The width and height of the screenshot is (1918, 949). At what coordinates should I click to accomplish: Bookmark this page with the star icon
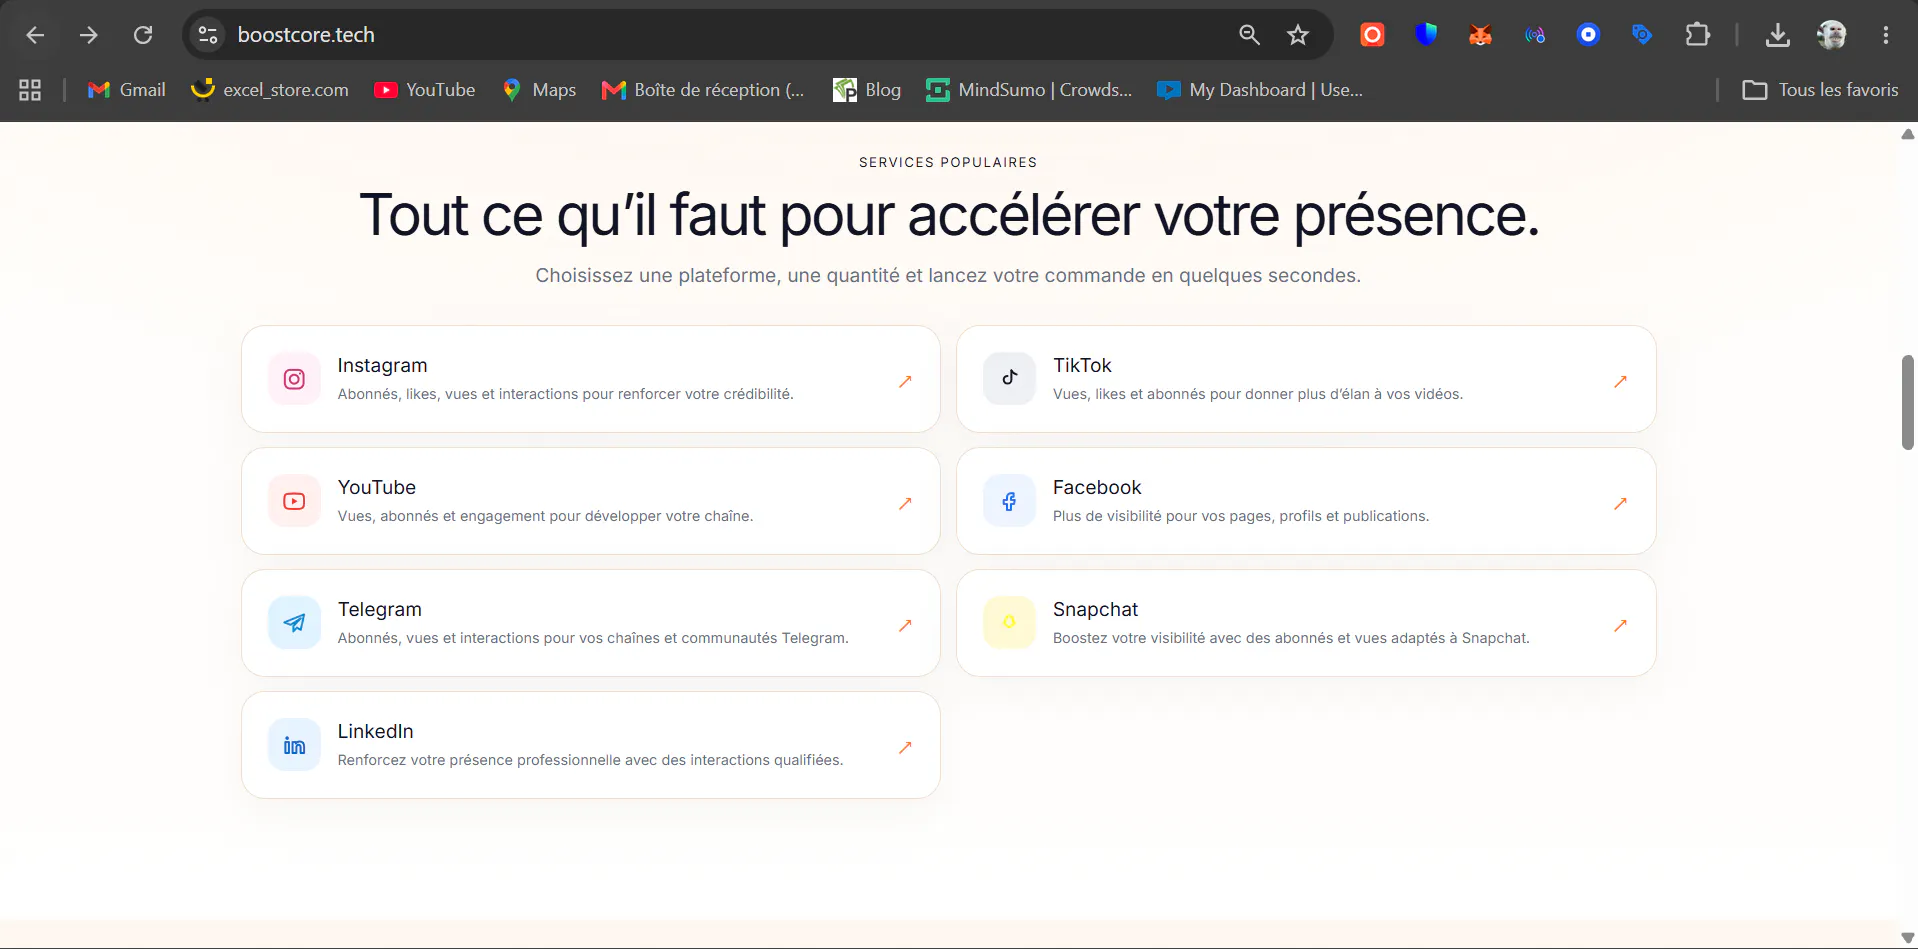(x=1298, y=35)
